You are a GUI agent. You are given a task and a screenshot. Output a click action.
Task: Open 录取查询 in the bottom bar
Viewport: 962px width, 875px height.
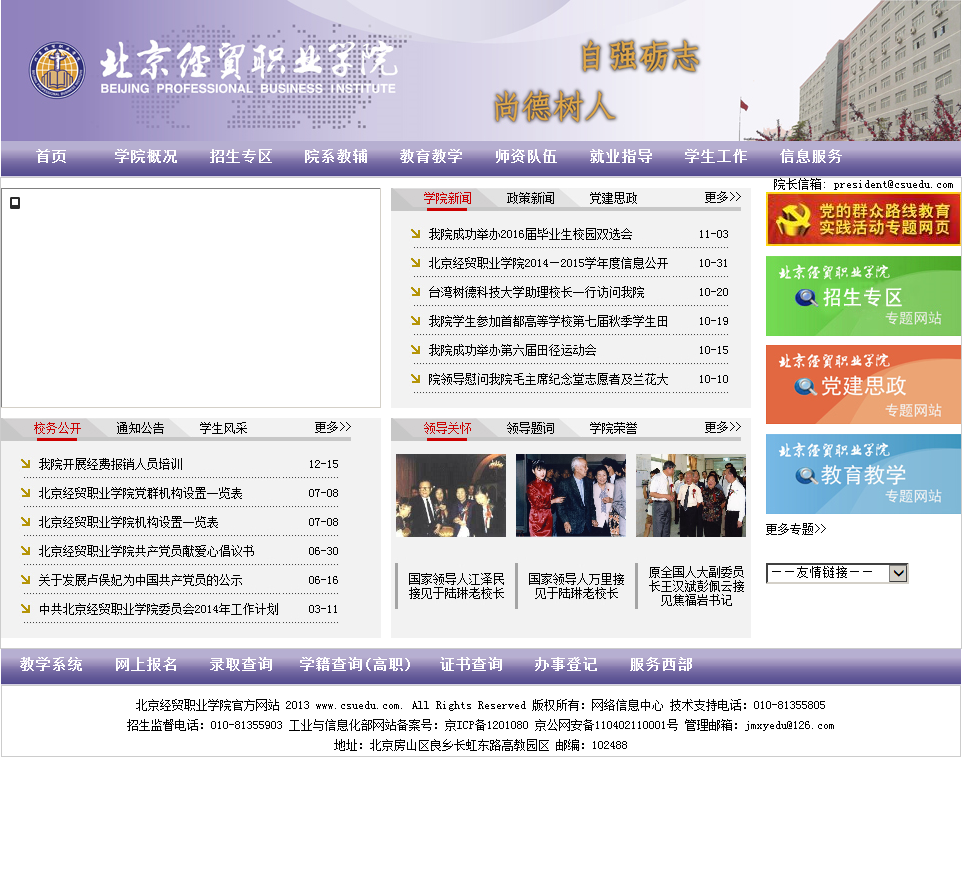[241, 665]
